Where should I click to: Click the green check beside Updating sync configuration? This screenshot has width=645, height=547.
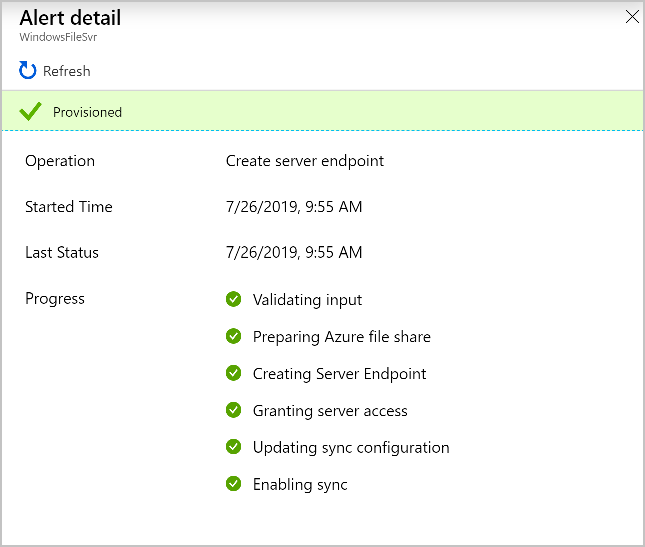click(233, 447)
